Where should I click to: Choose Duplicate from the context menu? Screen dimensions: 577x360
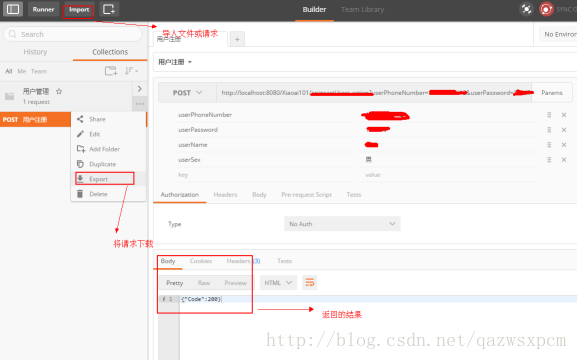click(109, 164)
